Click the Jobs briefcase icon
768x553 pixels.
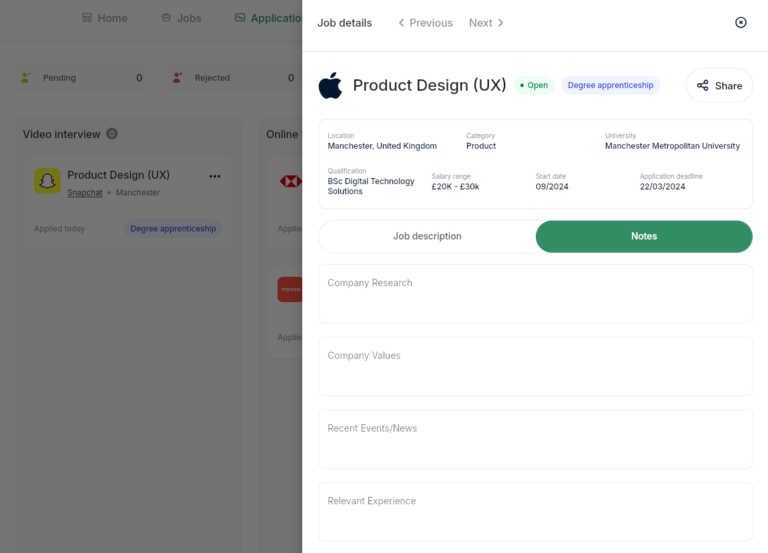[x=166, y=18]
